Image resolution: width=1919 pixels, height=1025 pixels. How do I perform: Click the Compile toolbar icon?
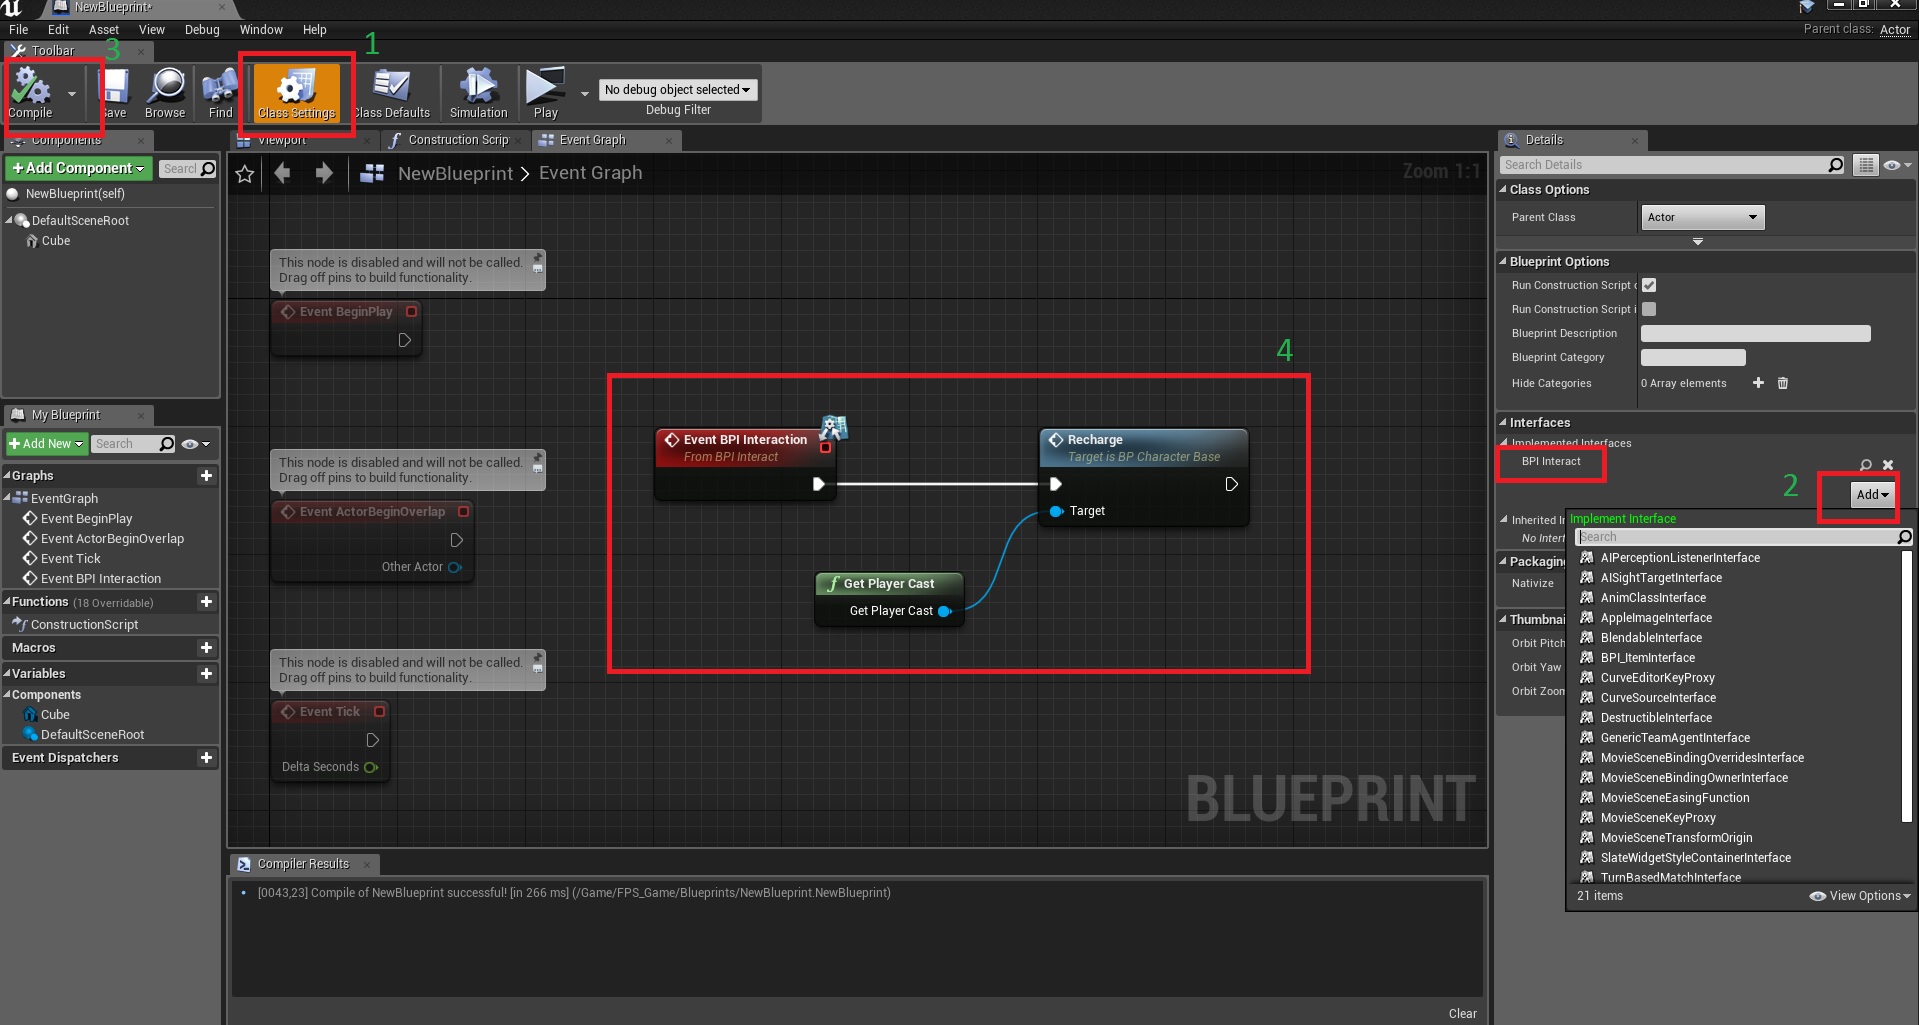coord(31,90)
